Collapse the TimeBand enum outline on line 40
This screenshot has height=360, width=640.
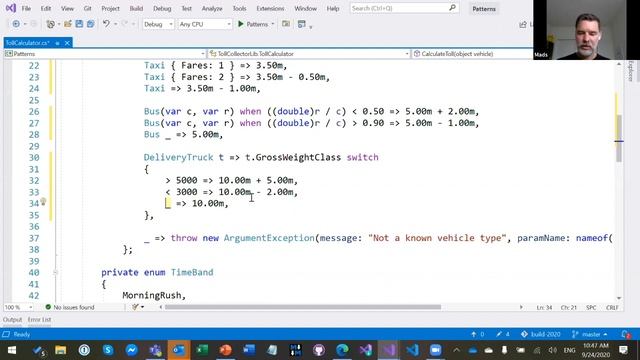coord(55,272)
